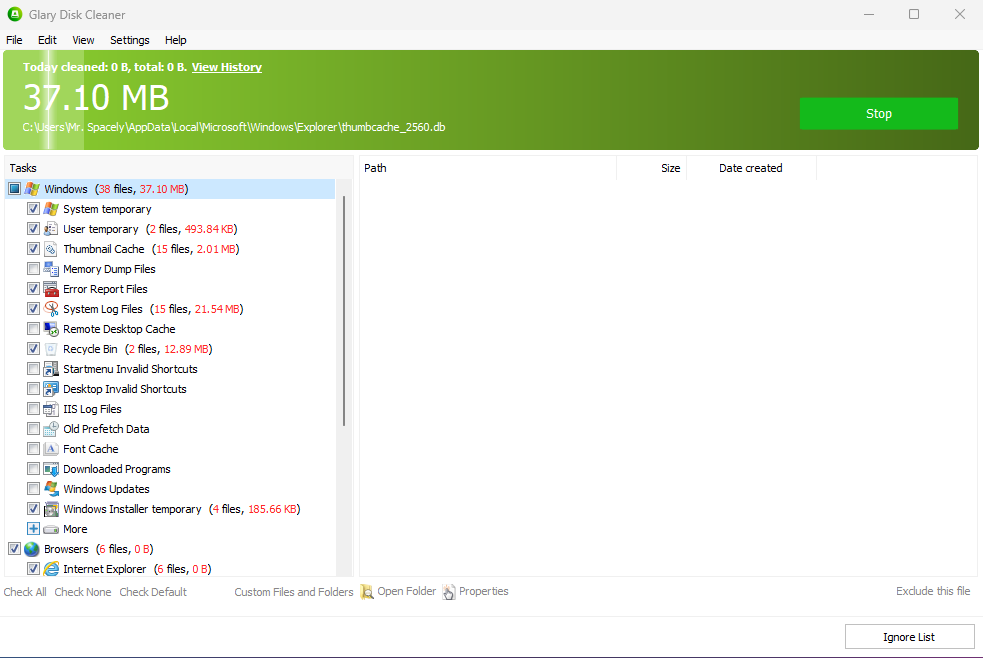Click the Open Folder icon
983x658 pixels.
(367, 592)
